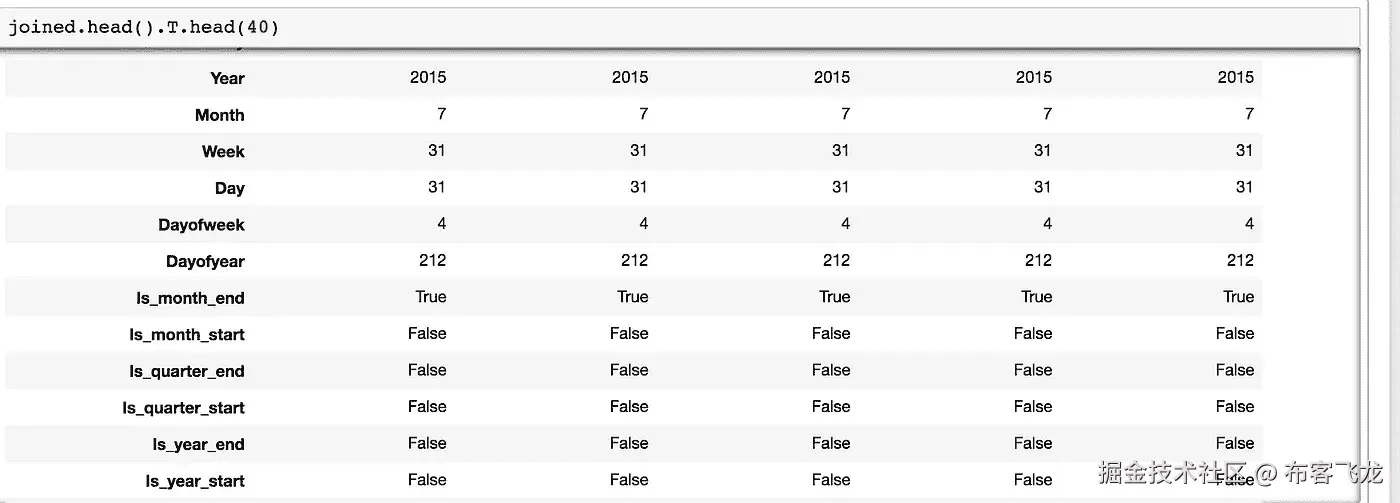
Task: Click the first 2015 value in Year row
Action: coord(428,77)
